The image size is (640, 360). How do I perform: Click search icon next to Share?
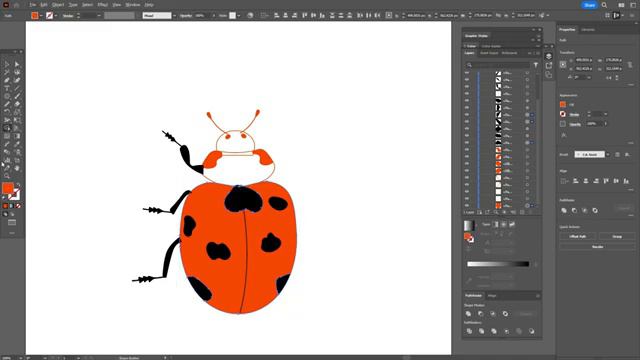604,5
